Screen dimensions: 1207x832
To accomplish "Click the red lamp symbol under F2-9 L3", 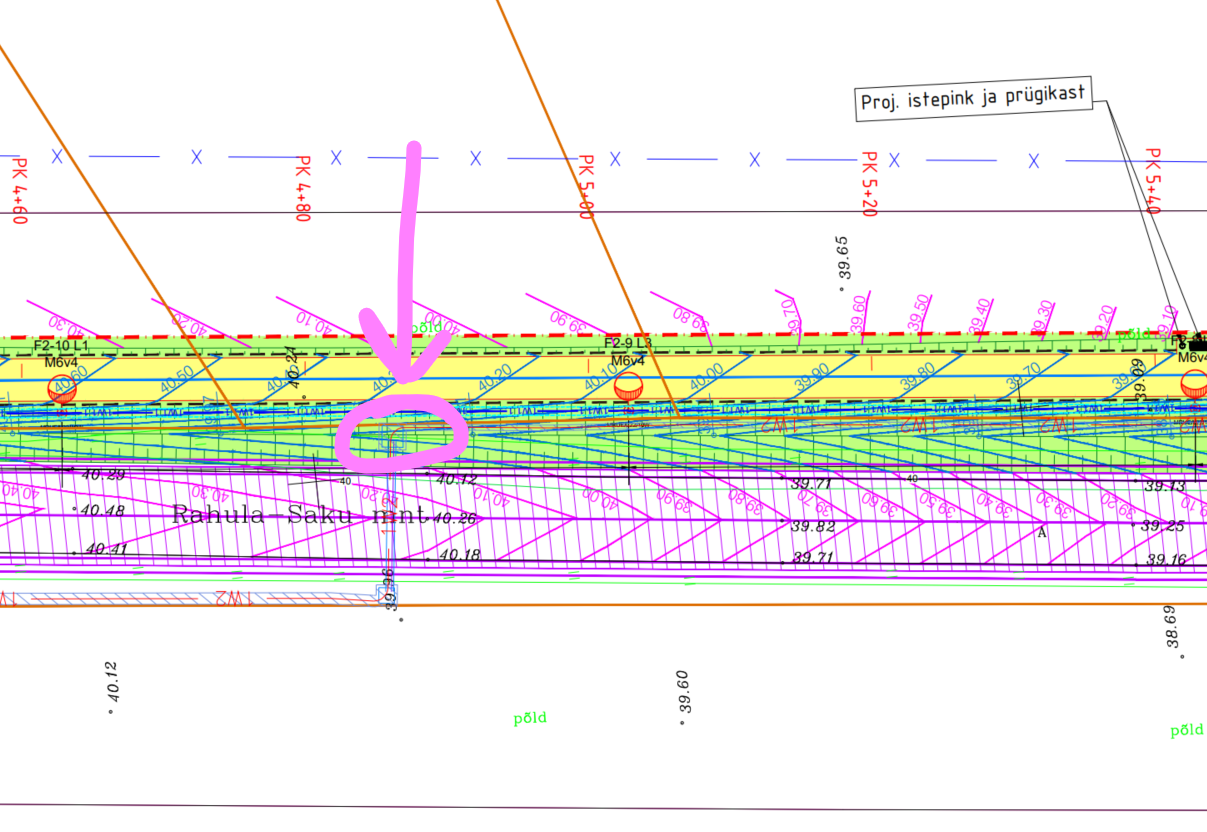I will (628, 385).
